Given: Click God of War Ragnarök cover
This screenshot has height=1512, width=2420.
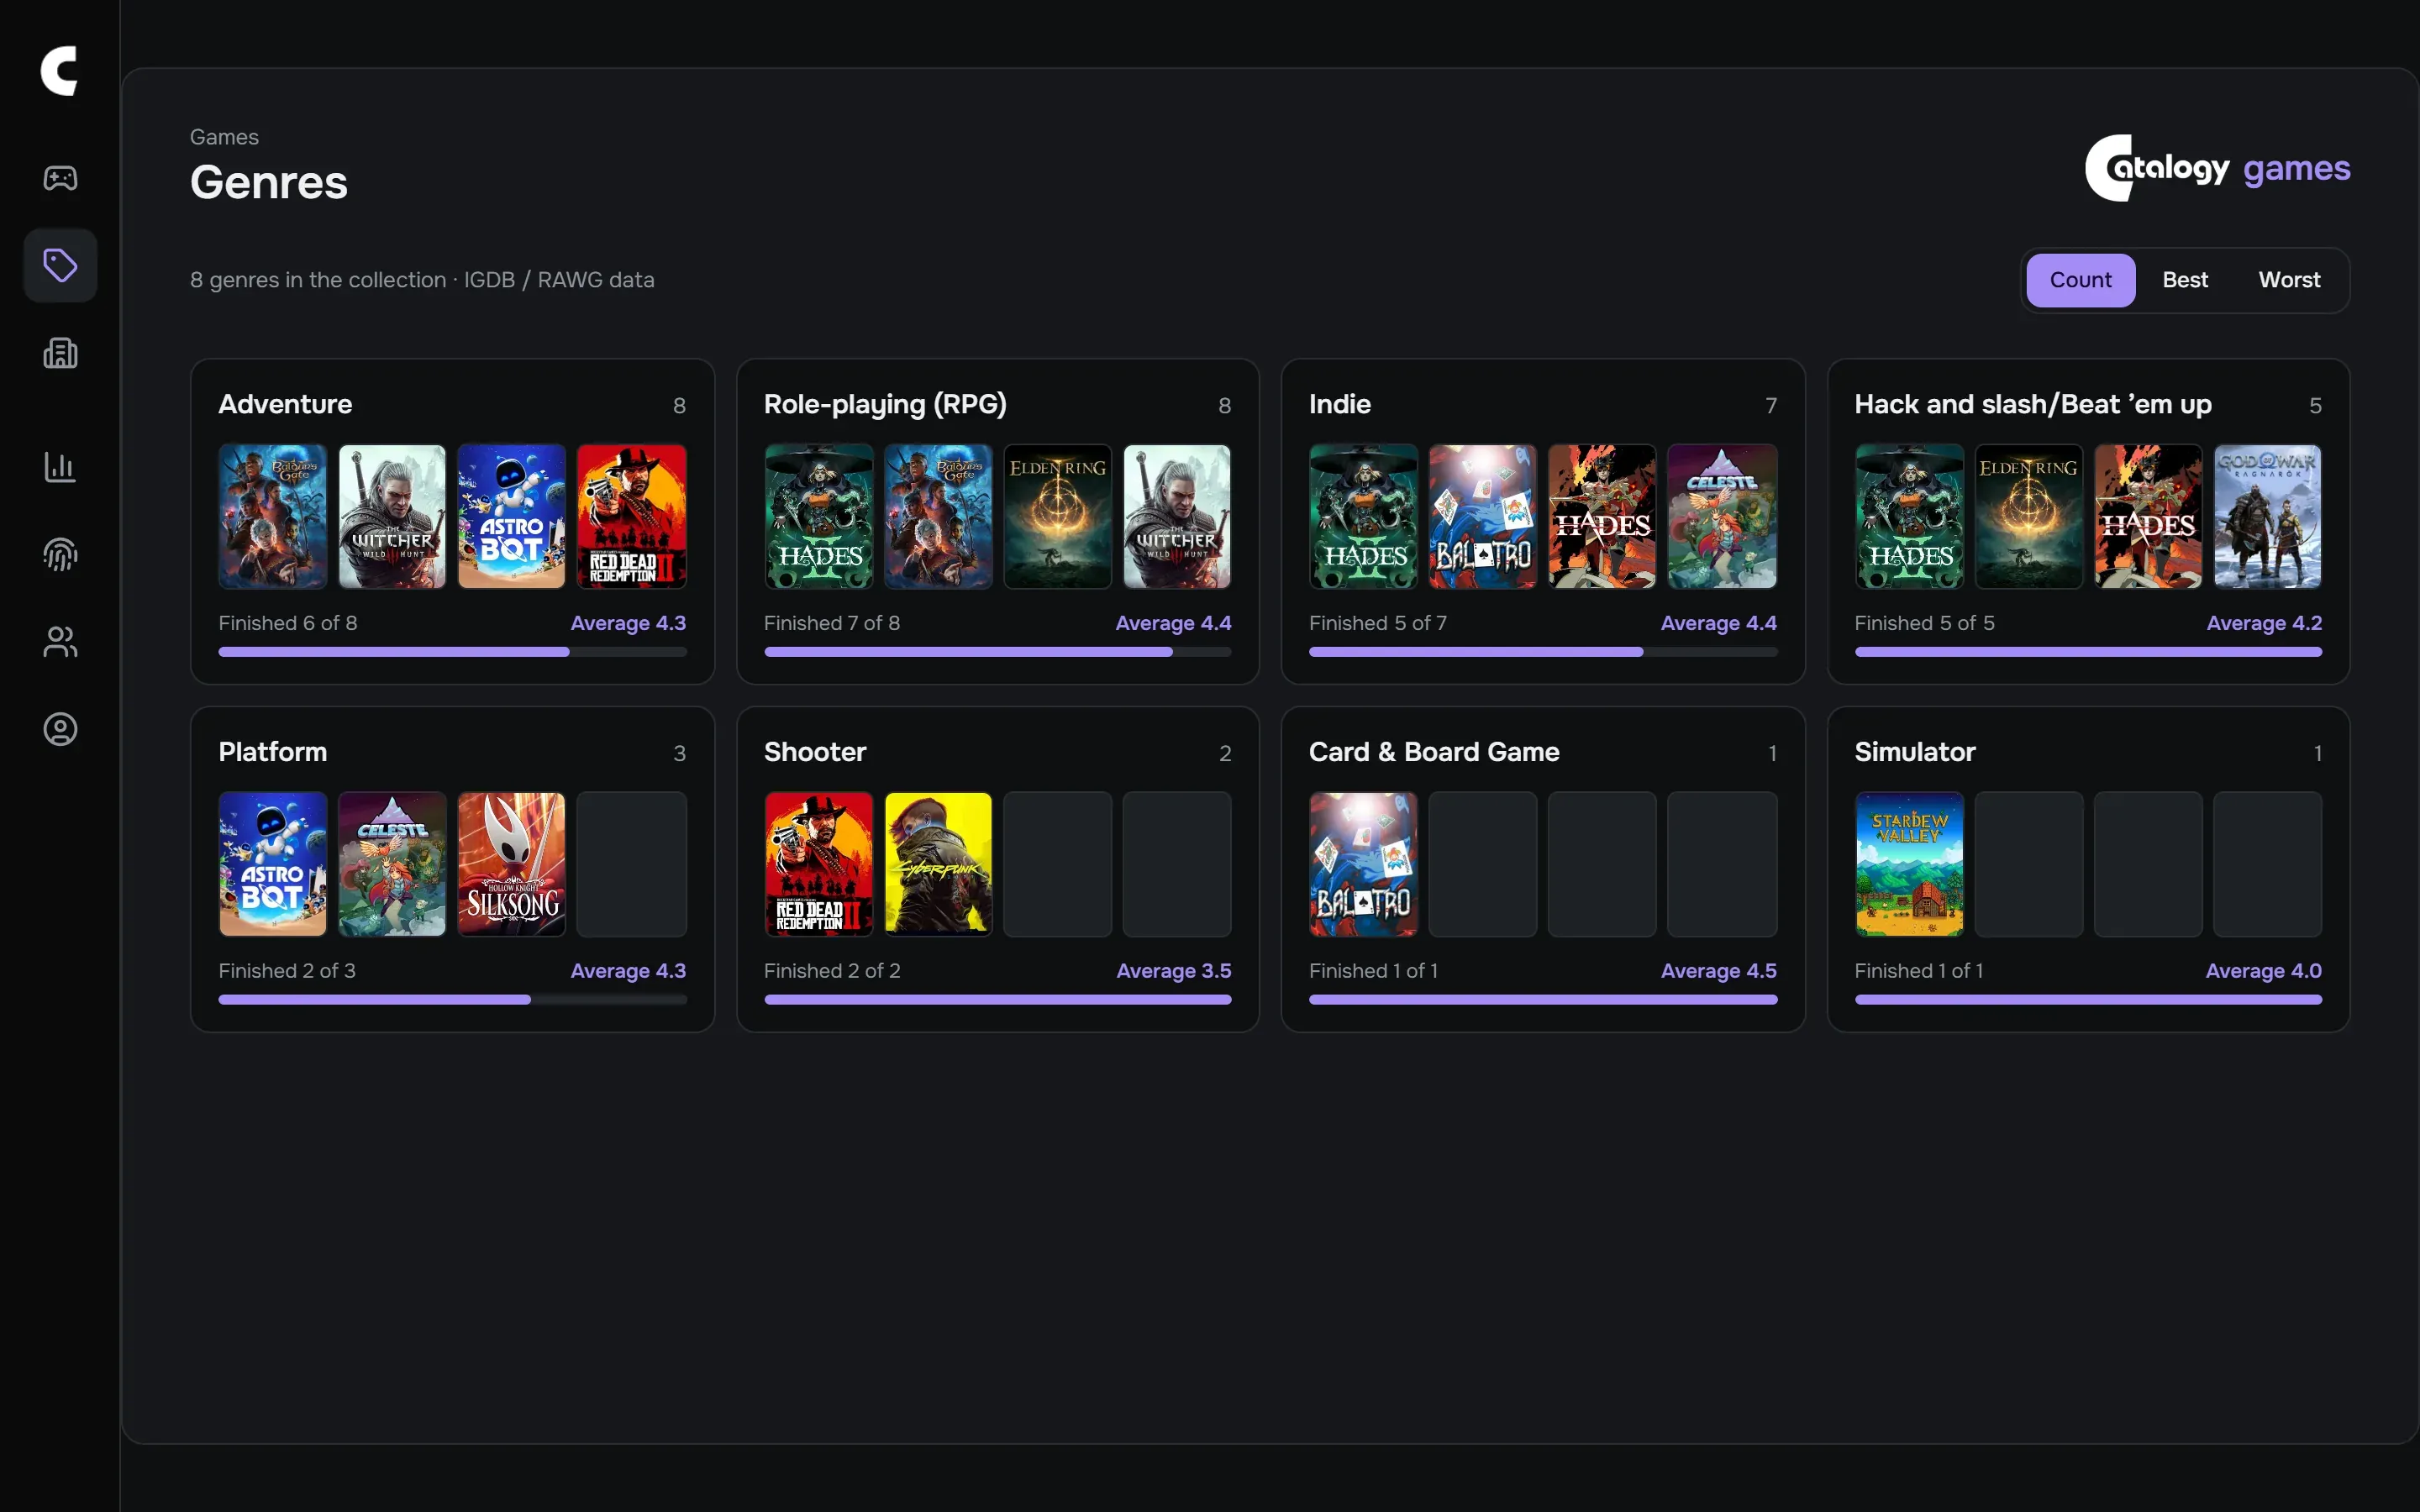Looking at the screenshot, I should click(2267, 517).
